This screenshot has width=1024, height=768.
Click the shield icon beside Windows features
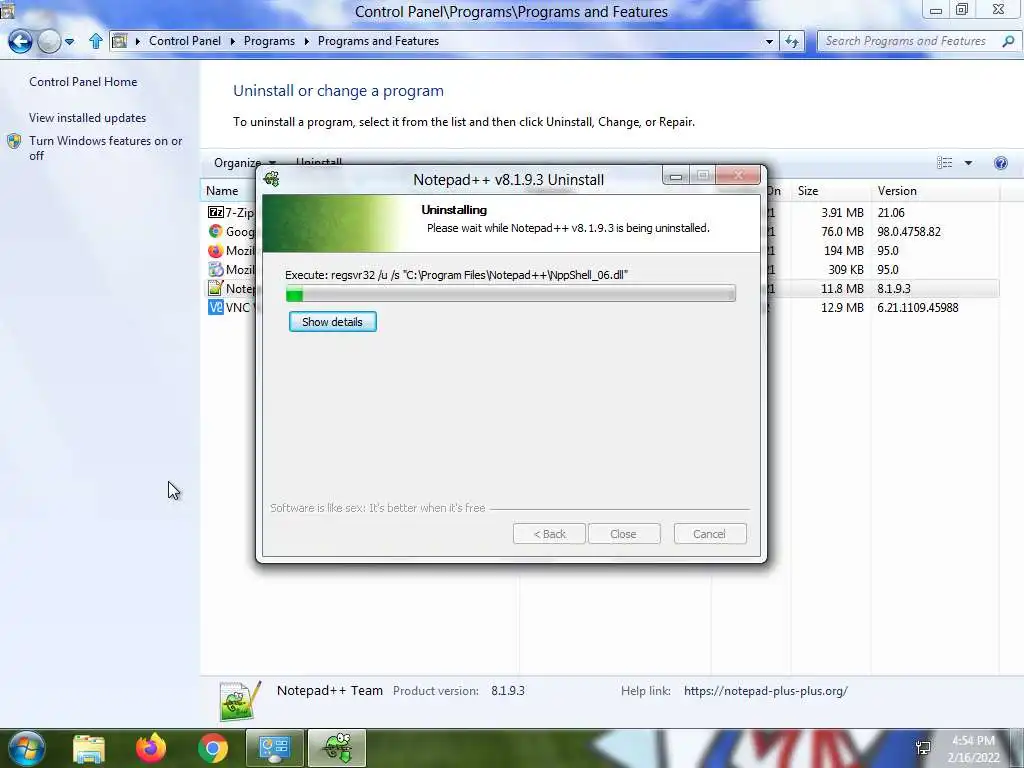[14, 141]
